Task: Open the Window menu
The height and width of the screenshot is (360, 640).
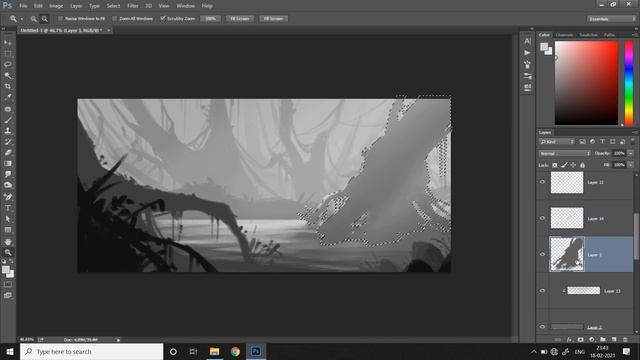Action: coord(186,6)
